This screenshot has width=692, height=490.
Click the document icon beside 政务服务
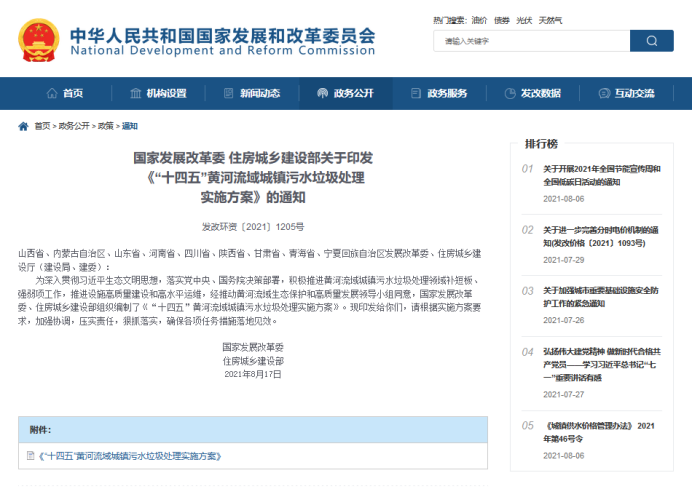point(416,93)
